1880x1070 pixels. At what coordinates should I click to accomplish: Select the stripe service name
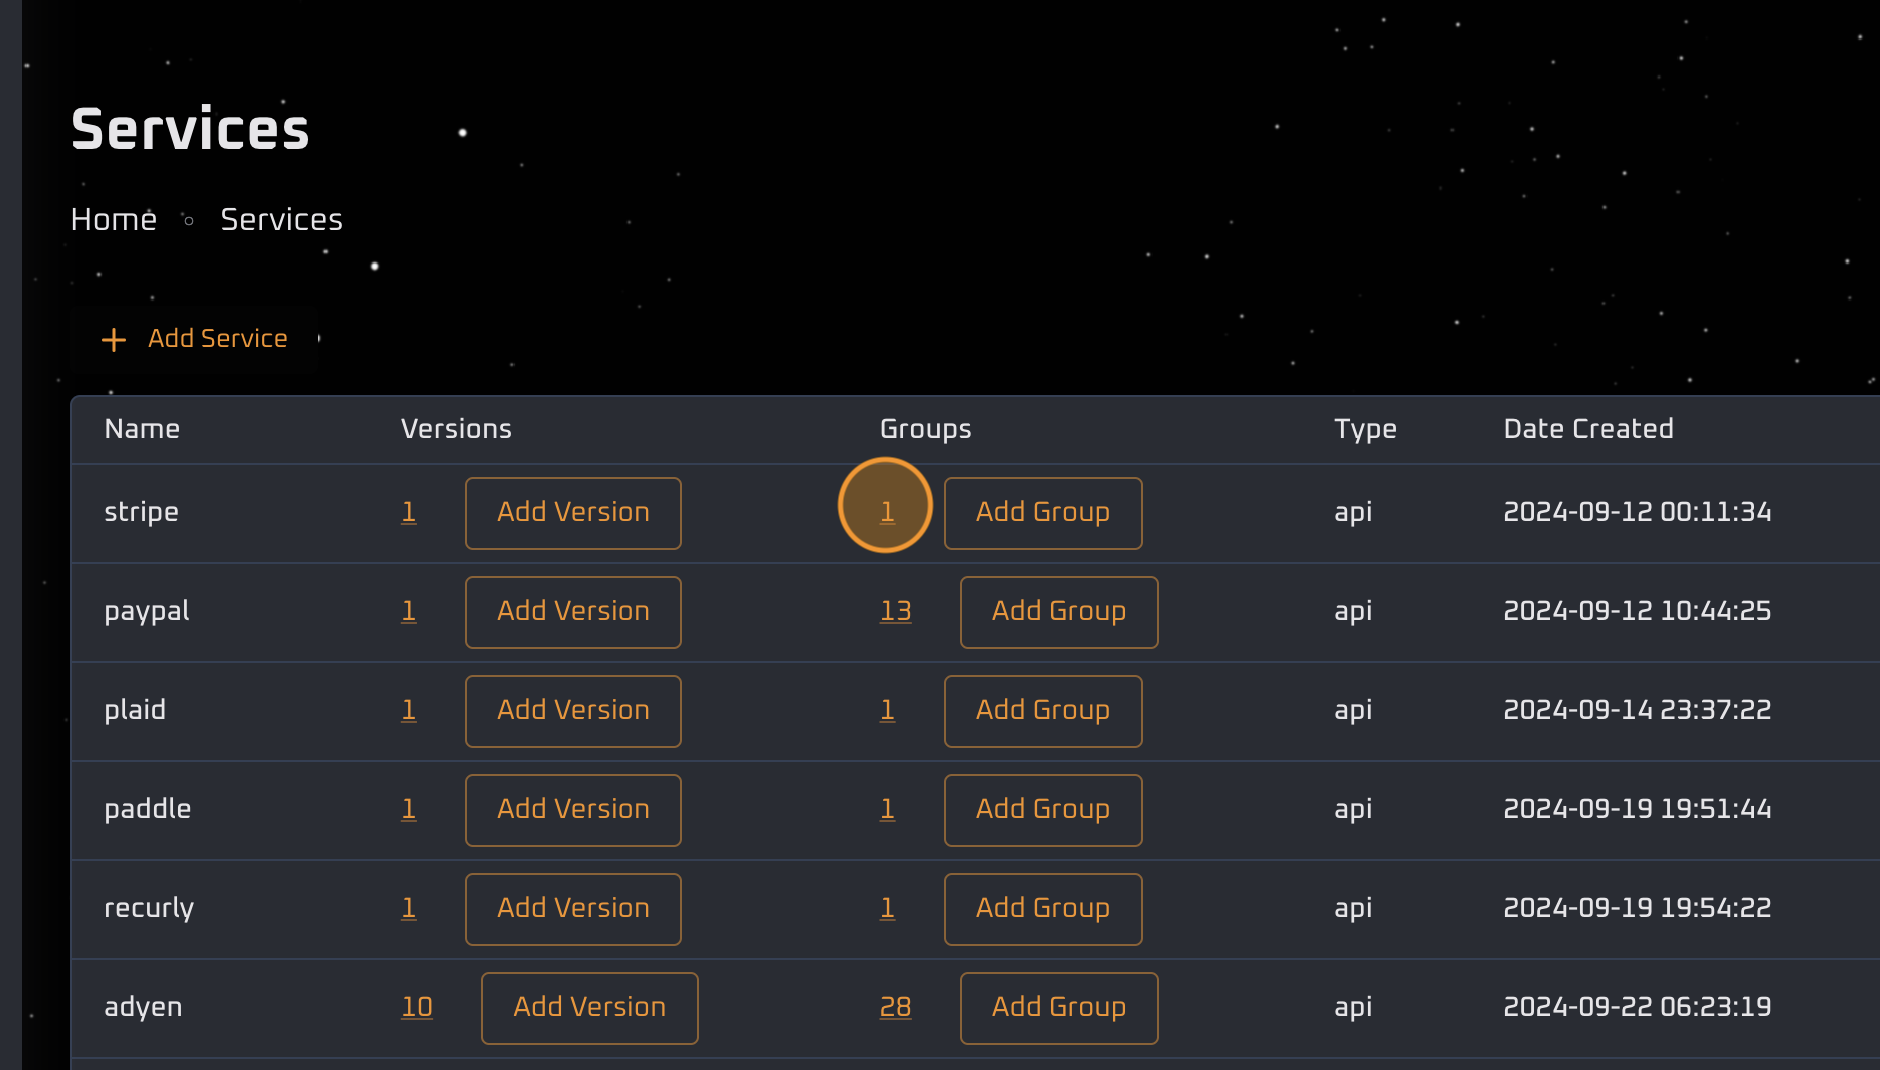141,512
